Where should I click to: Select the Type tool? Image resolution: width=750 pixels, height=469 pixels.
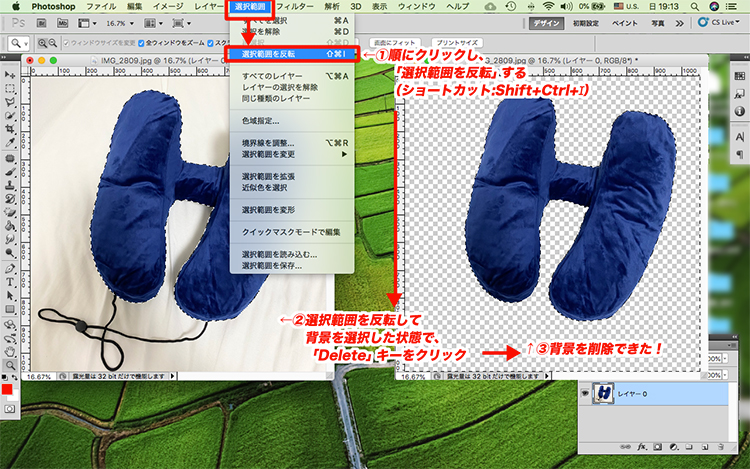click(10, 282)
